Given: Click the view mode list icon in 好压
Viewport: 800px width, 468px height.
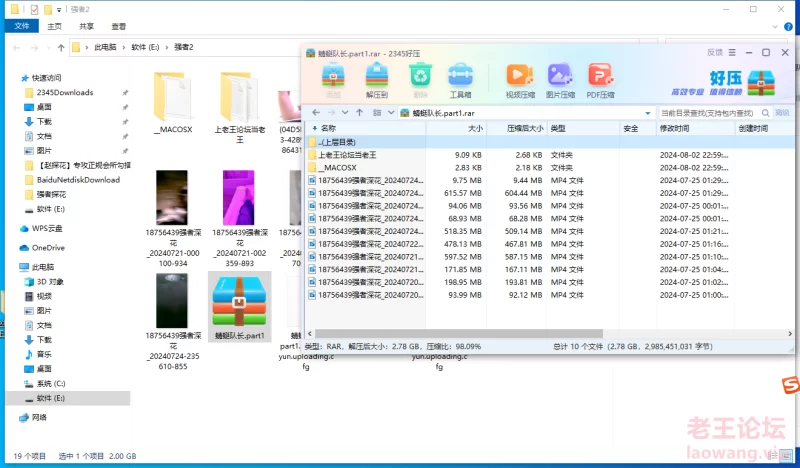Looking at the screenshot, I should [377, 113].
